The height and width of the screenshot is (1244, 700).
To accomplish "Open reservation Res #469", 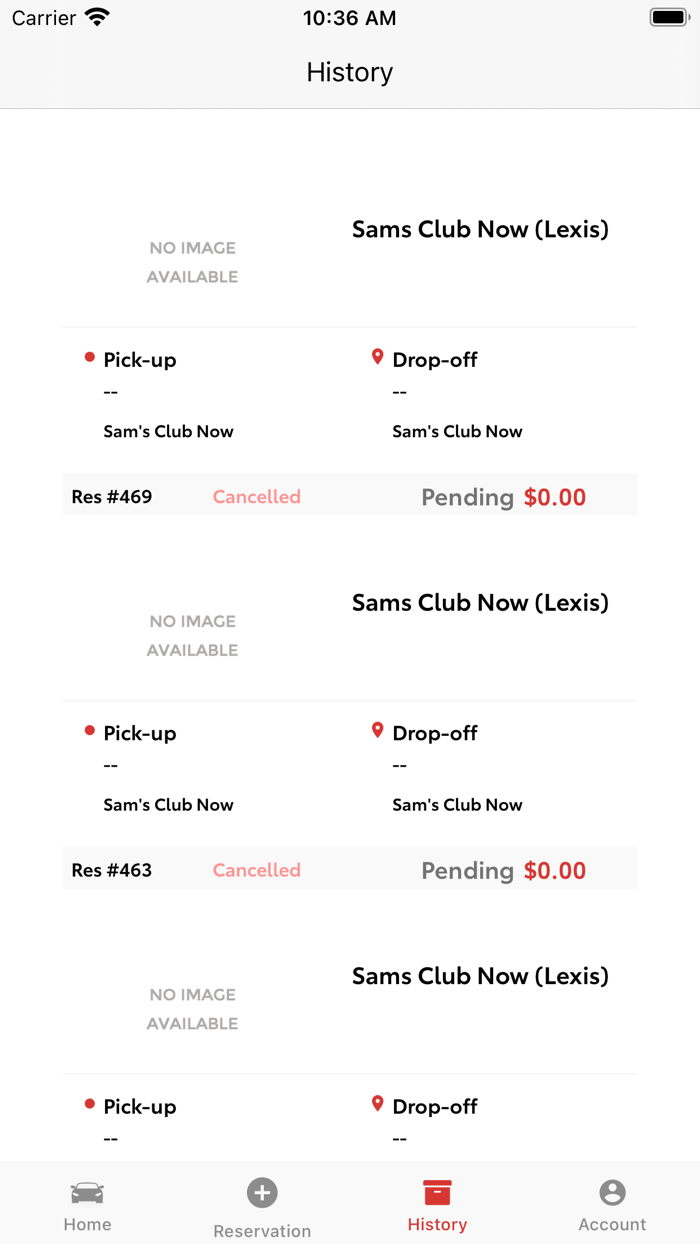I will (112, 497).
